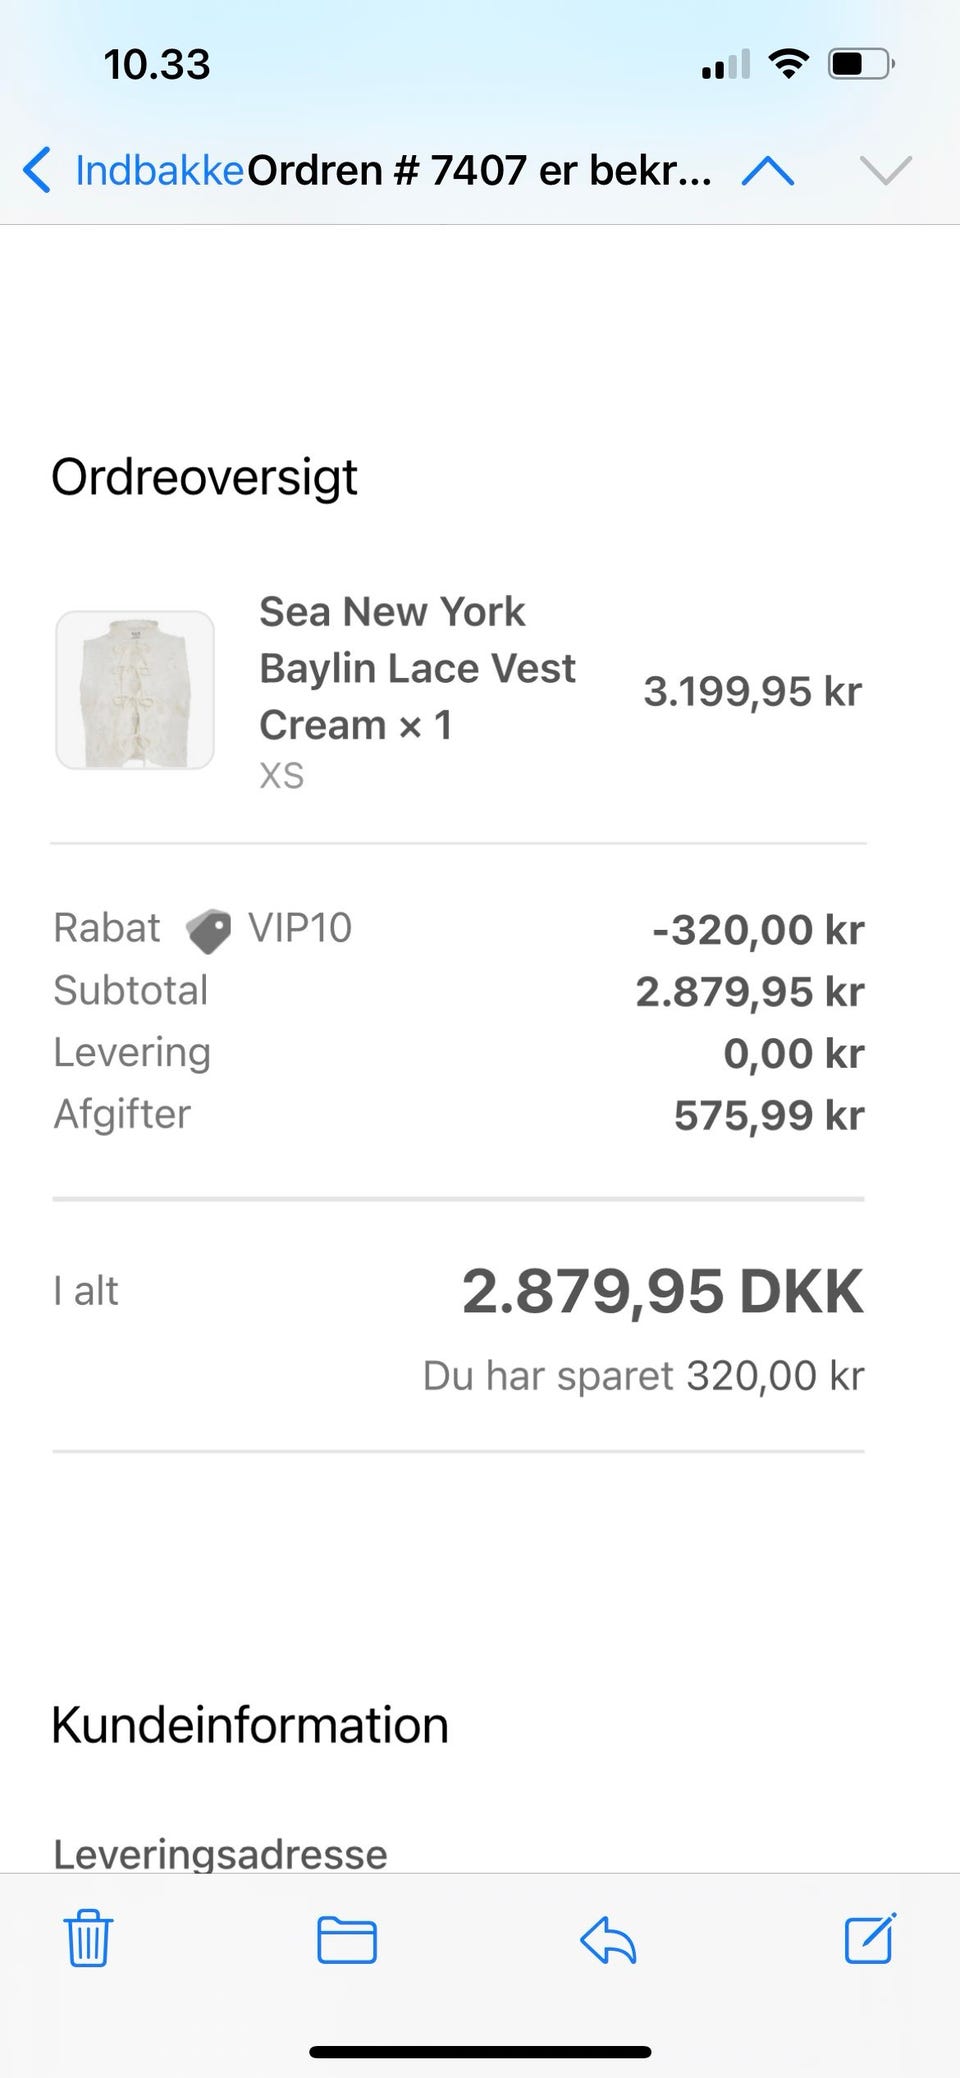Tap the Wi-Fi status icon
Image resolution: width=960 pixels, height=2078 pixels.
[x=788, y=65]
